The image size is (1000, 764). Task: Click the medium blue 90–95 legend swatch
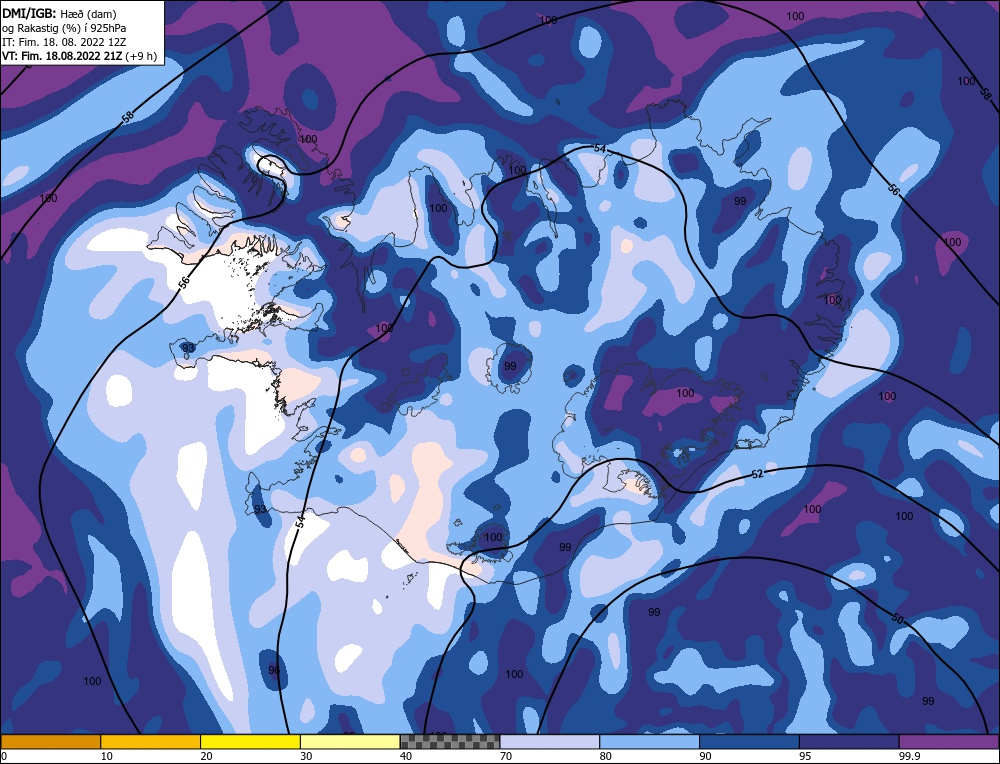(749, 741)
